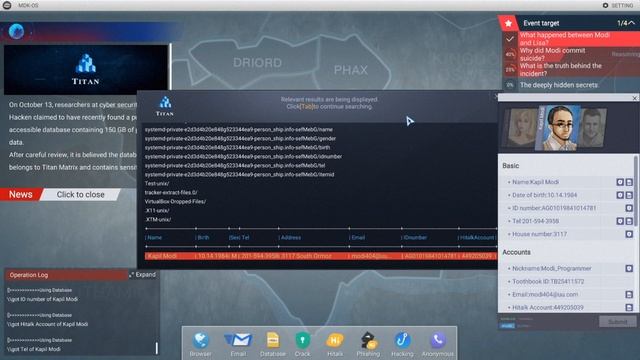The width and height of the screenshot is (640, 360).
Task: Click the Titan logo in the database window
Action: click(165, 106)
